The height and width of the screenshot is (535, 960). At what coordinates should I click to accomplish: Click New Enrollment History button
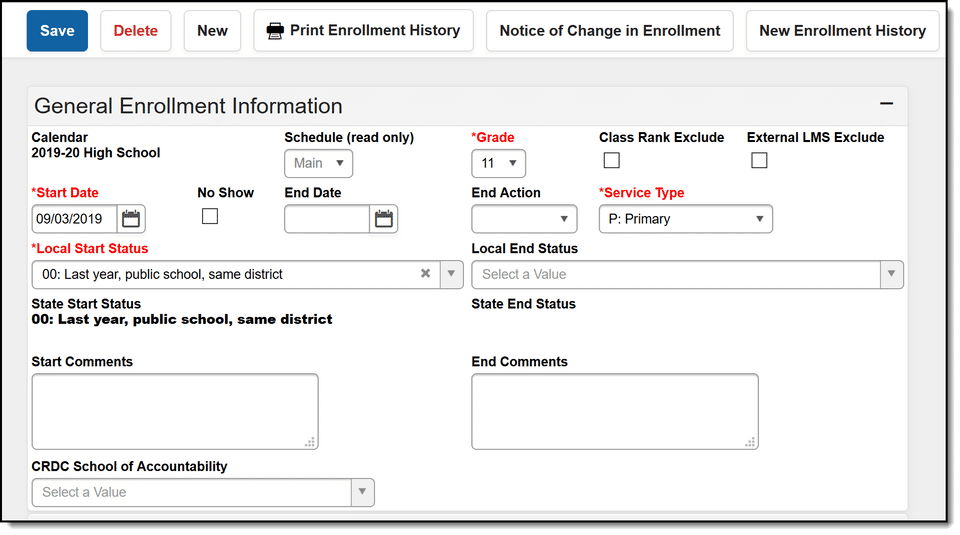tap(842, 31)
